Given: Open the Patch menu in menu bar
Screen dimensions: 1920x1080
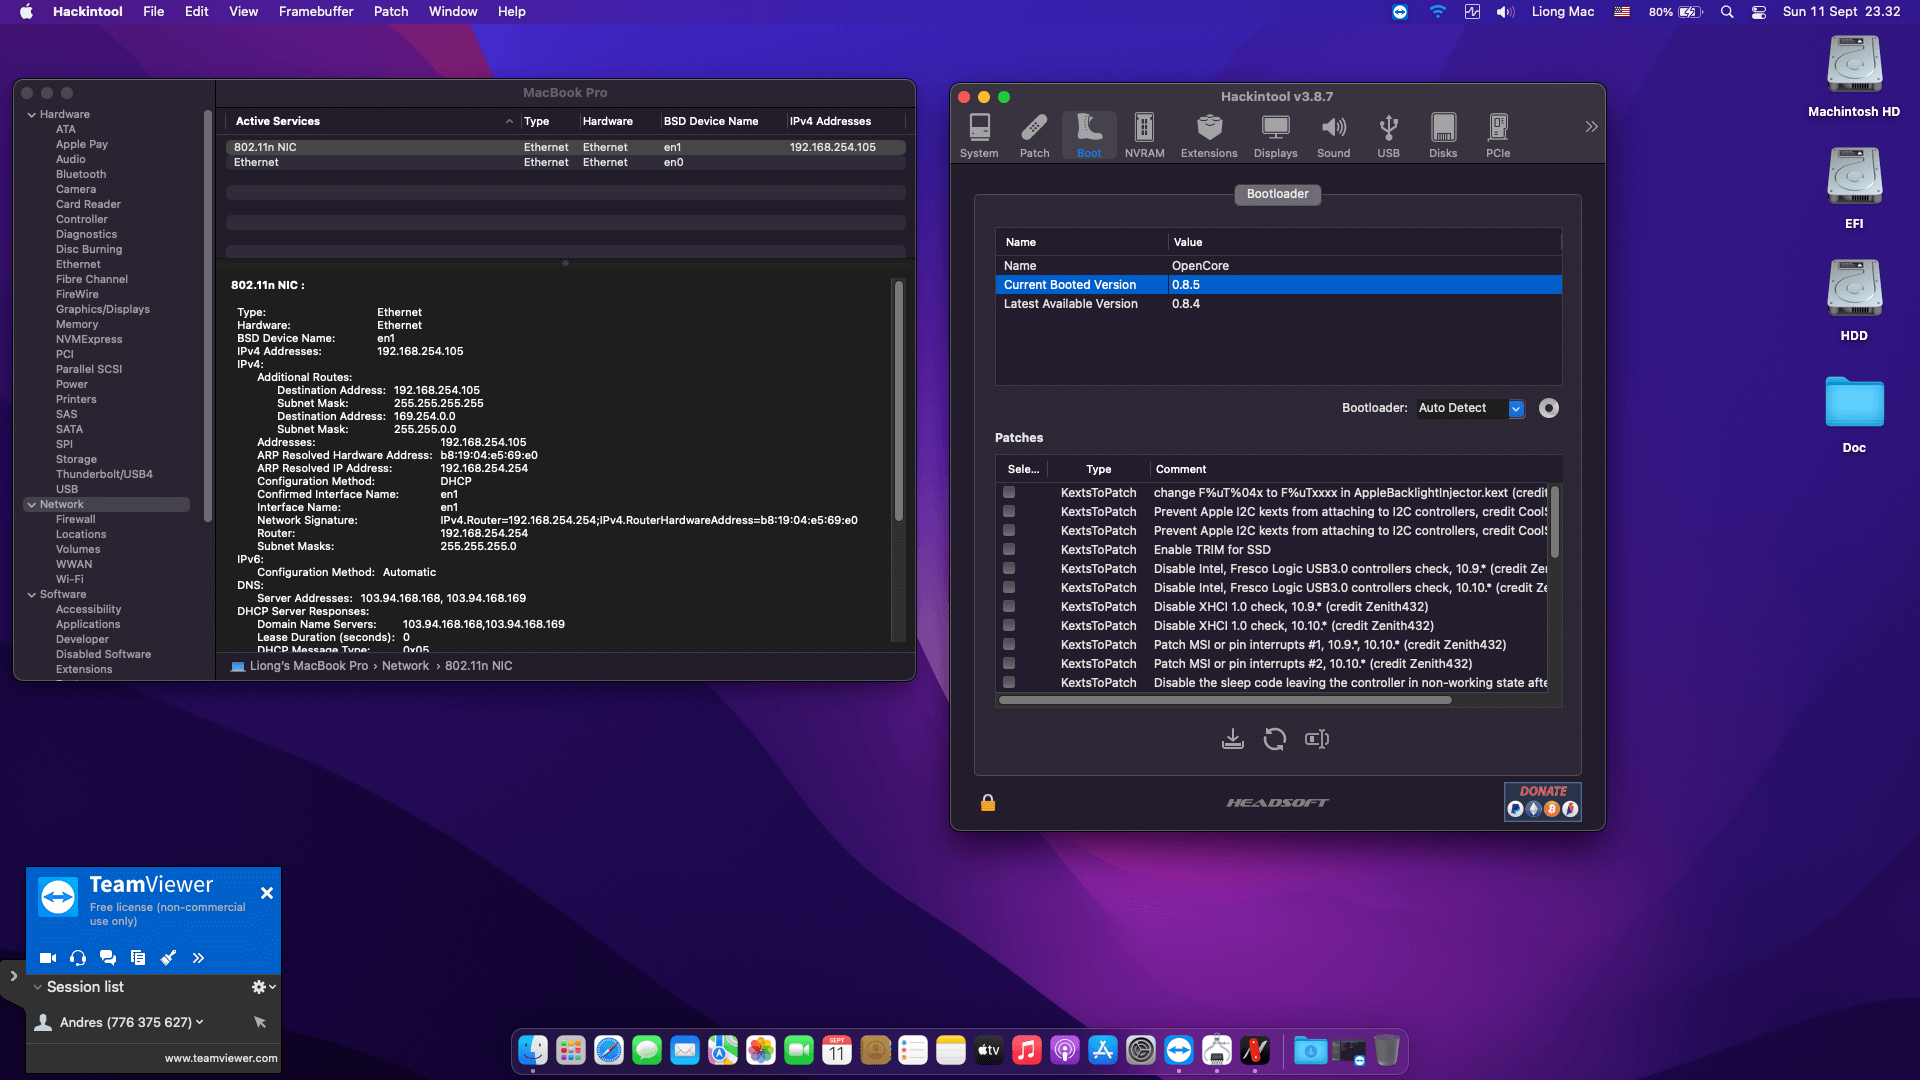Looking at the screenshot, I should (x=391, y=12).
